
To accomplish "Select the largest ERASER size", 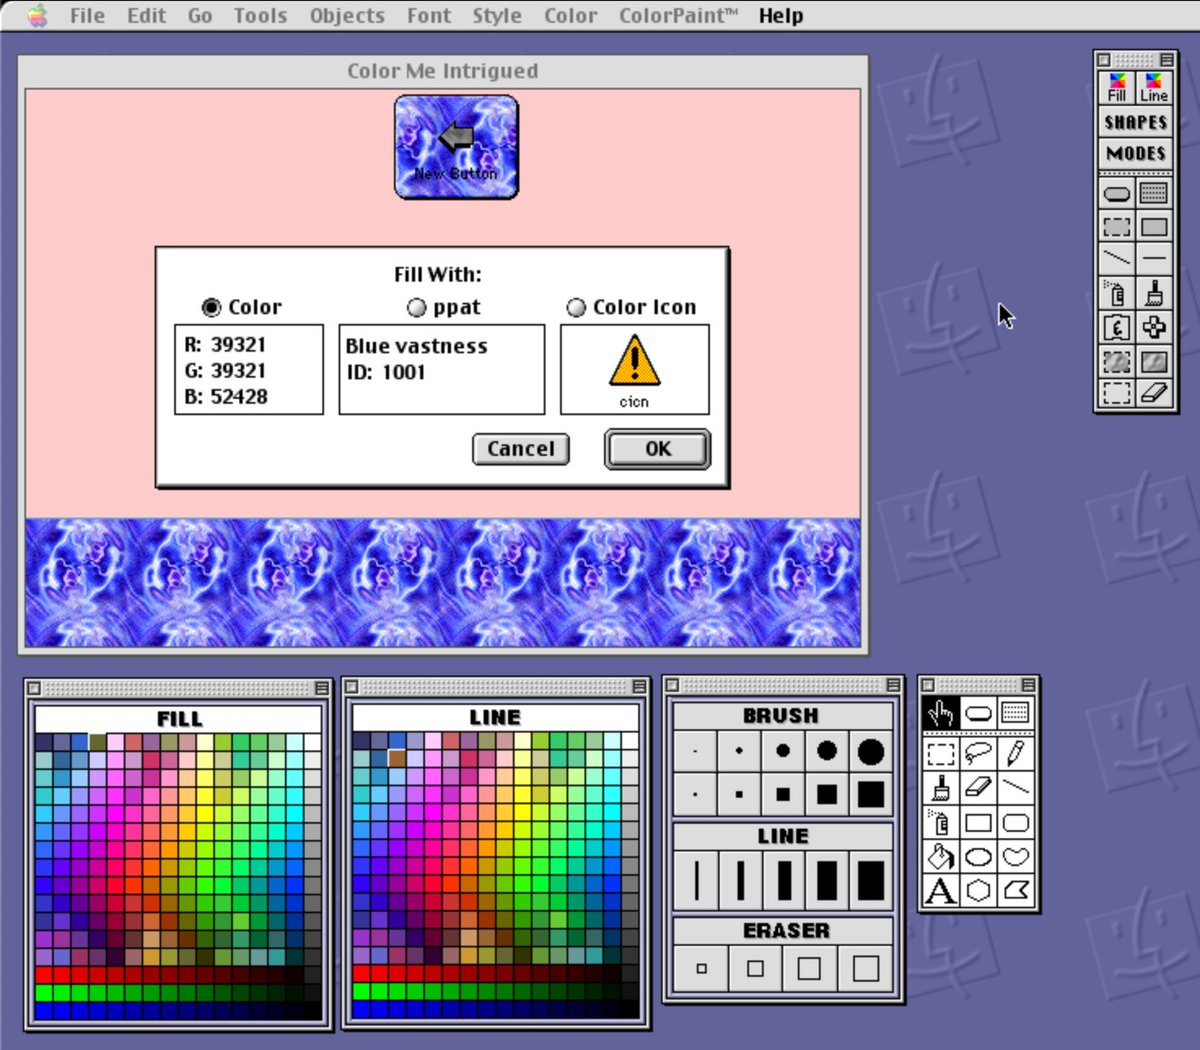I will pyautogui.click(x=866, y=968).
